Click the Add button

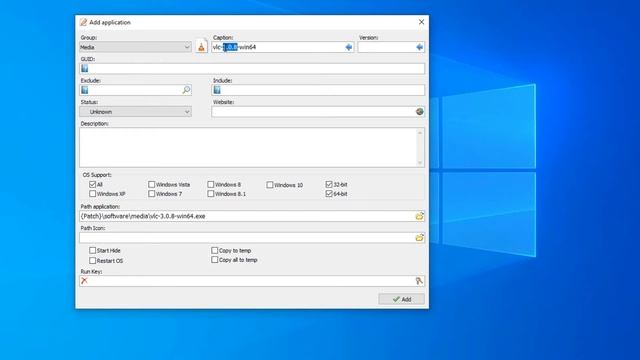401,299
